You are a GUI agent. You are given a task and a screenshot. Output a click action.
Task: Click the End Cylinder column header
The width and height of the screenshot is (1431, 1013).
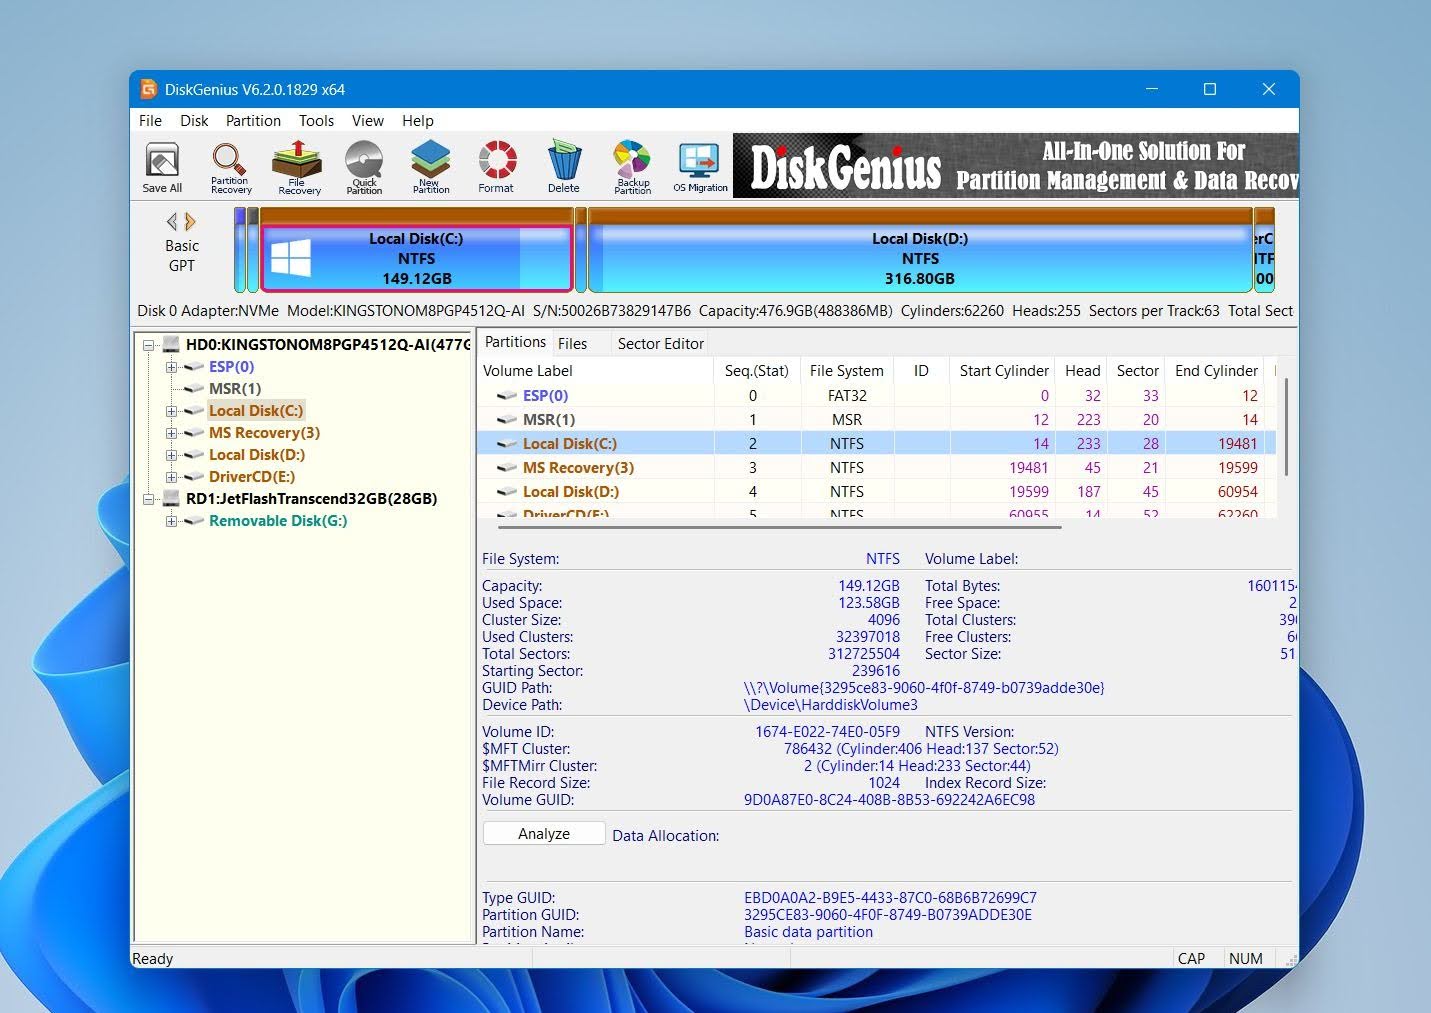point(1216,371)
